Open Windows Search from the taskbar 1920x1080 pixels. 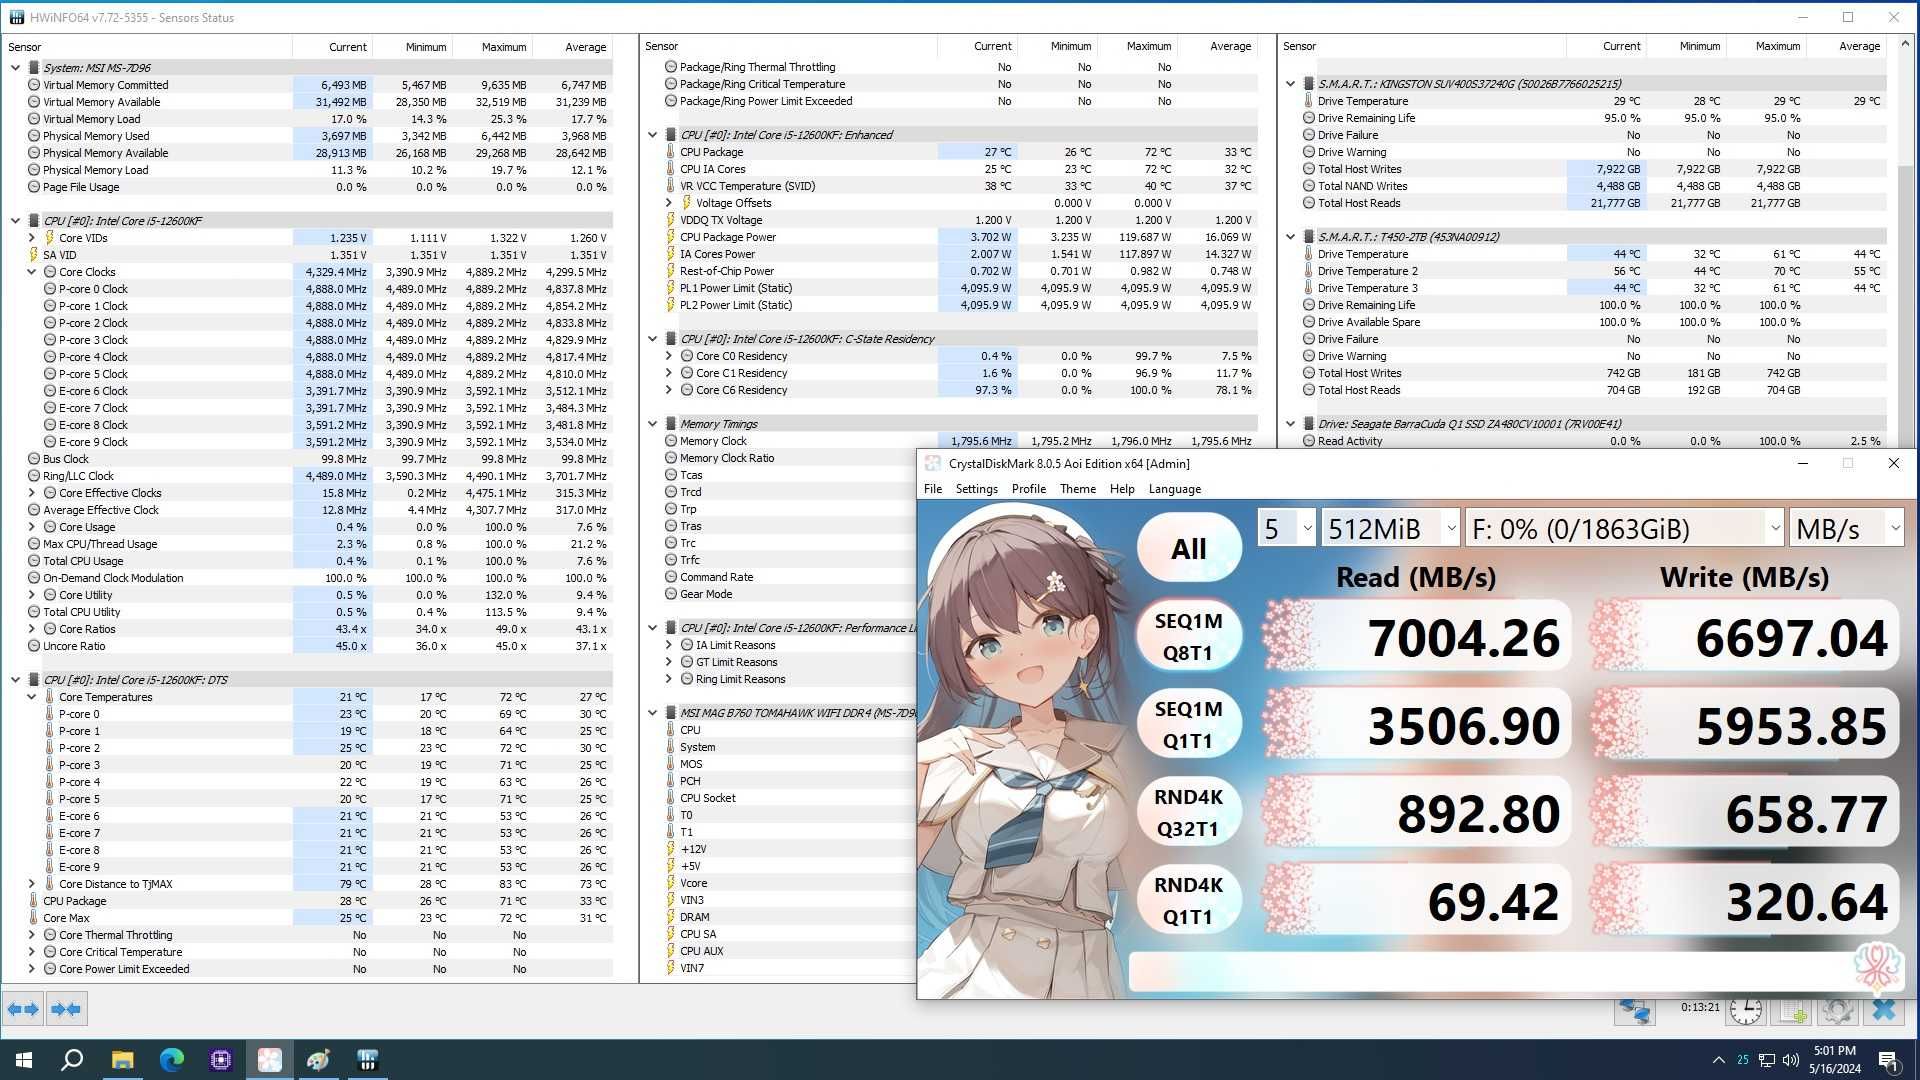pyautogui.click(x=72, y=1060)
